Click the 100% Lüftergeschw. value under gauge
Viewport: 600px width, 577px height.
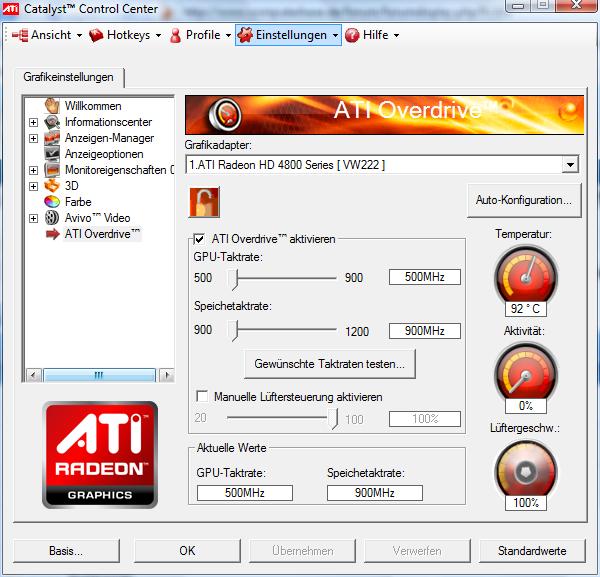525,503
